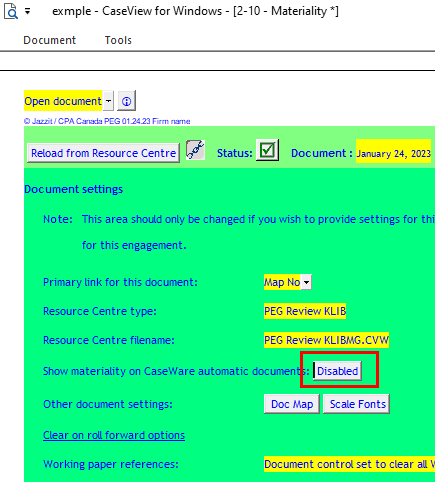
Task: Toggle the Disabled materiality button
Action: click(x=337, y=371)
